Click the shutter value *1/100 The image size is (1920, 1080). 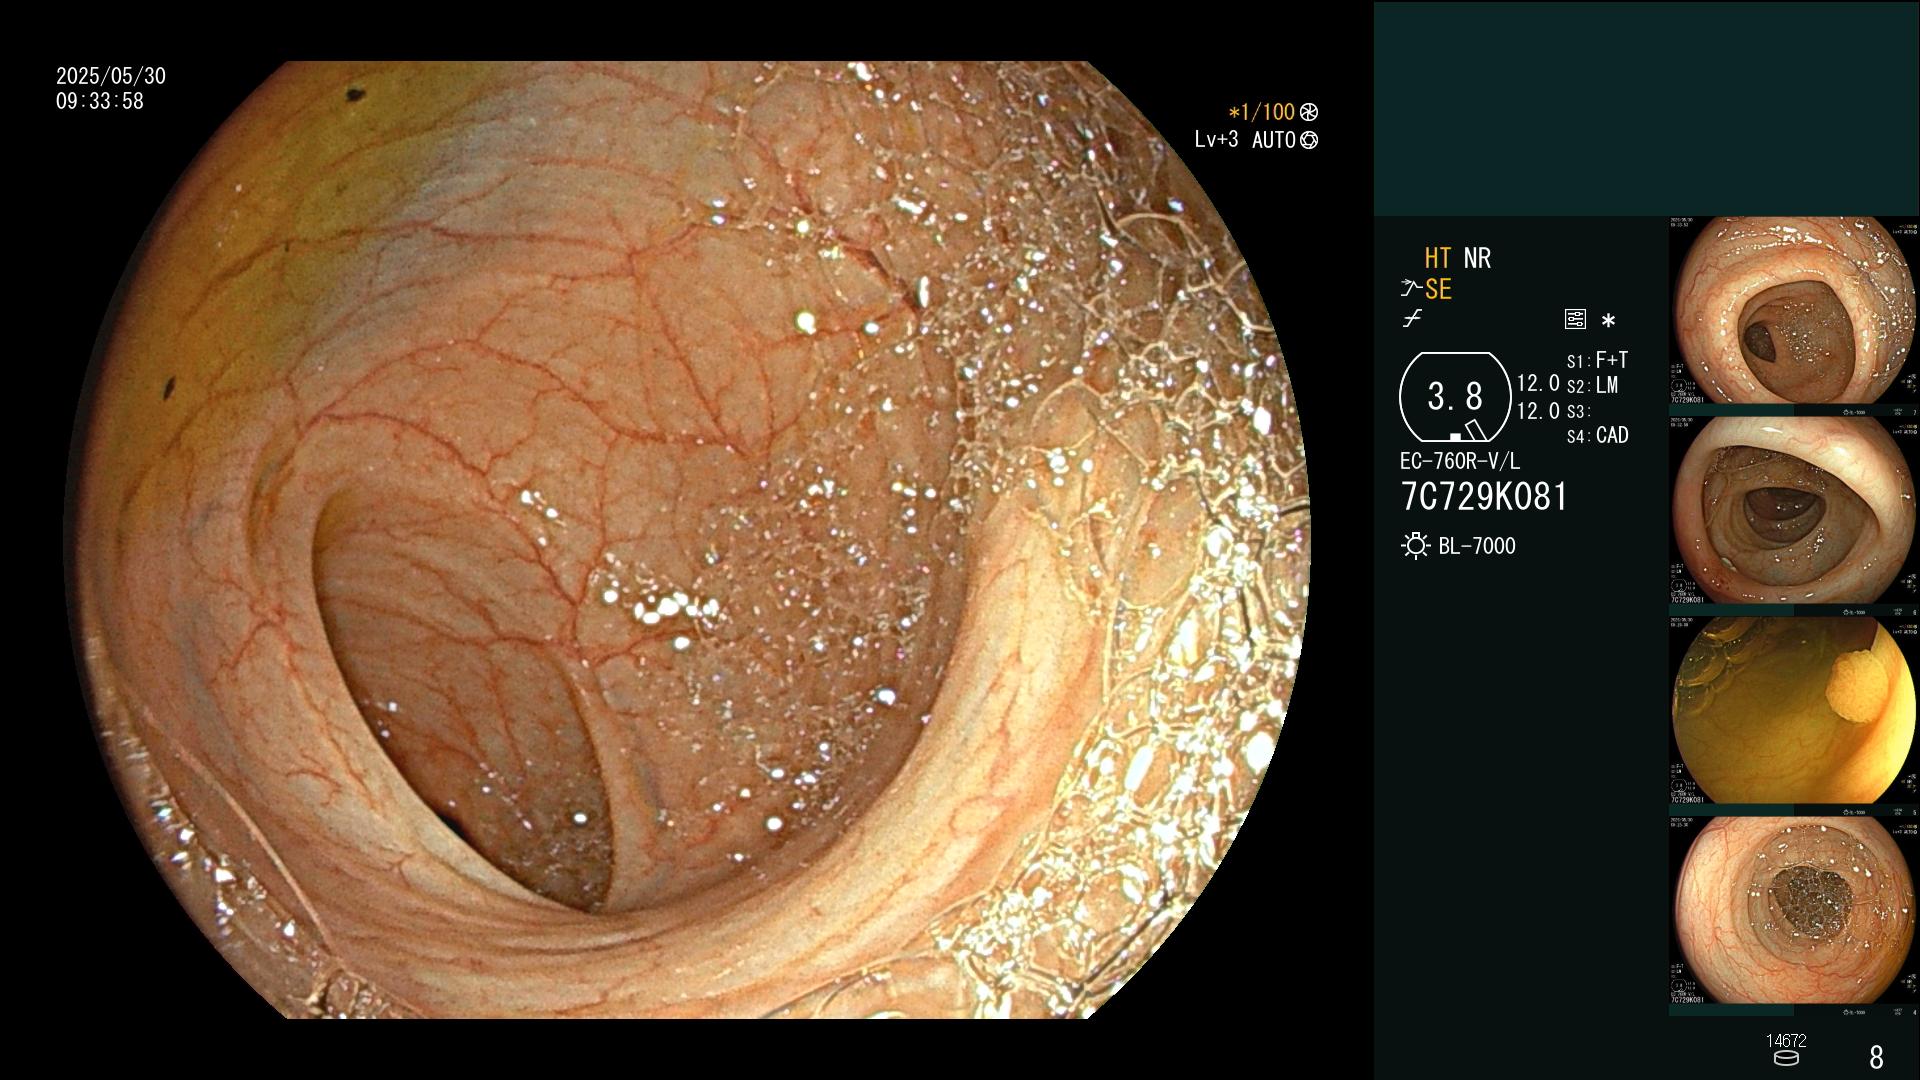click(1262, 112)
